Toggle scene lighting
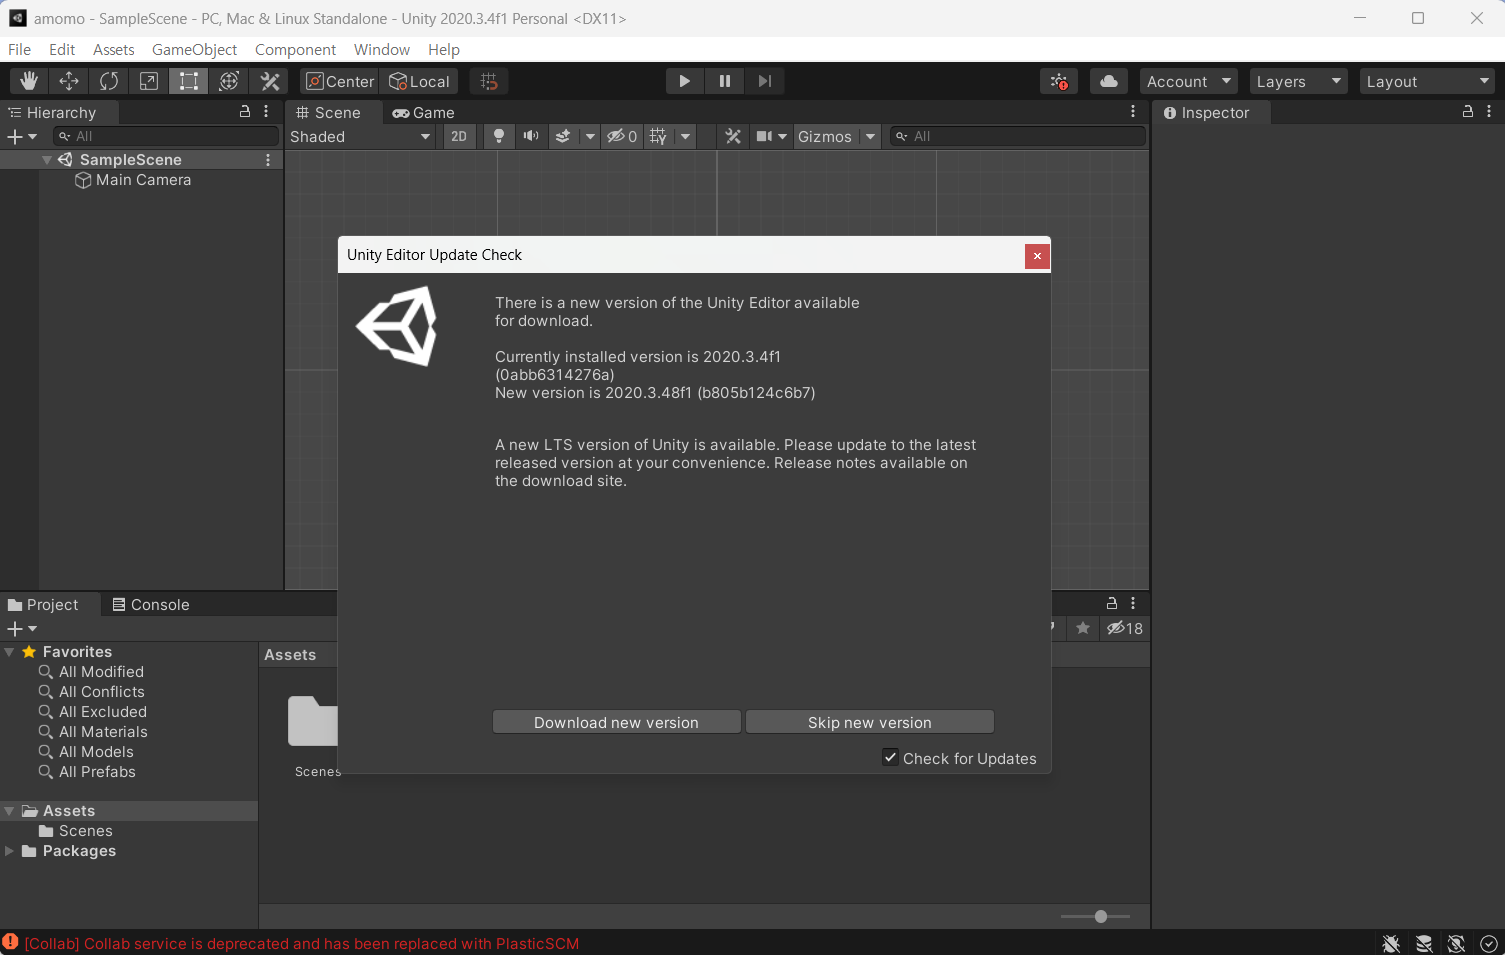 click(x=499, y=136)
